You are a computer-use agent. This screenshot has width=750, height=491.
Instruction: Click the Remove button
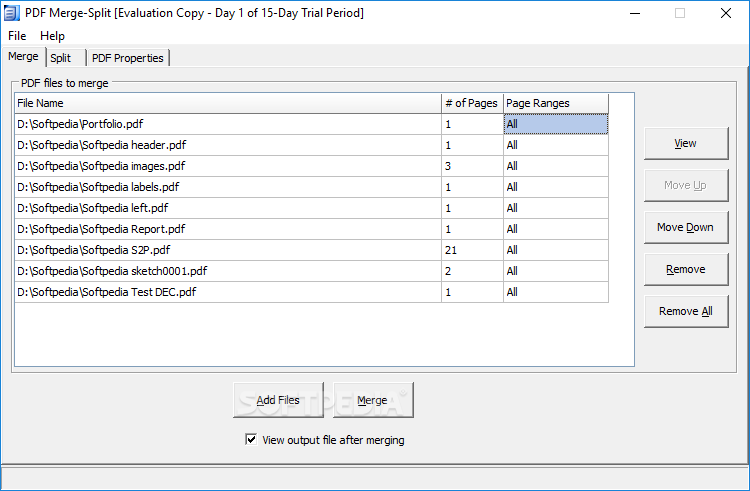point(686,270)
